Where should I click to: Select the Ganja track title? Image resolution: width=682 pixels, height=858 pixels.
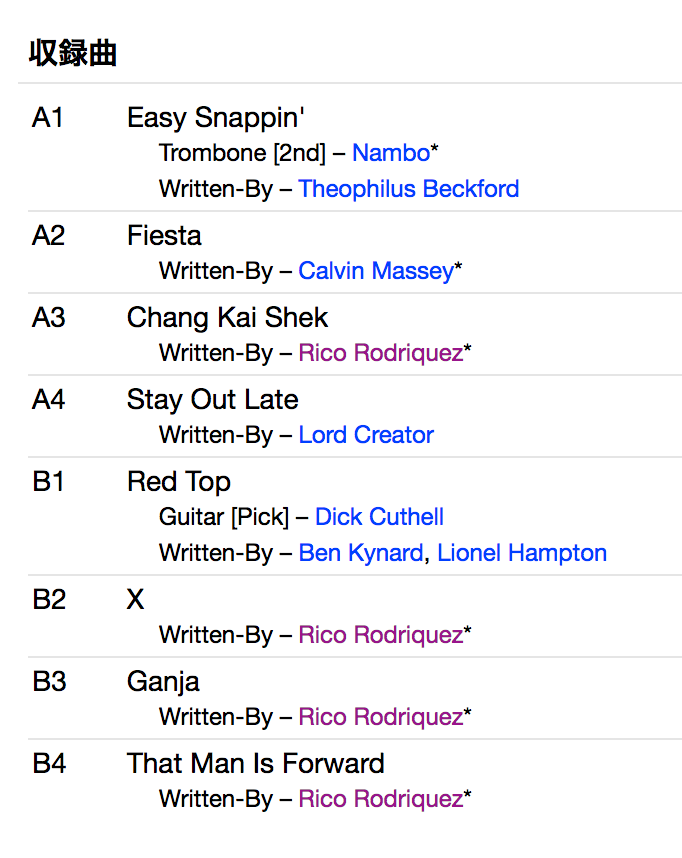click(x=163, y=682)
